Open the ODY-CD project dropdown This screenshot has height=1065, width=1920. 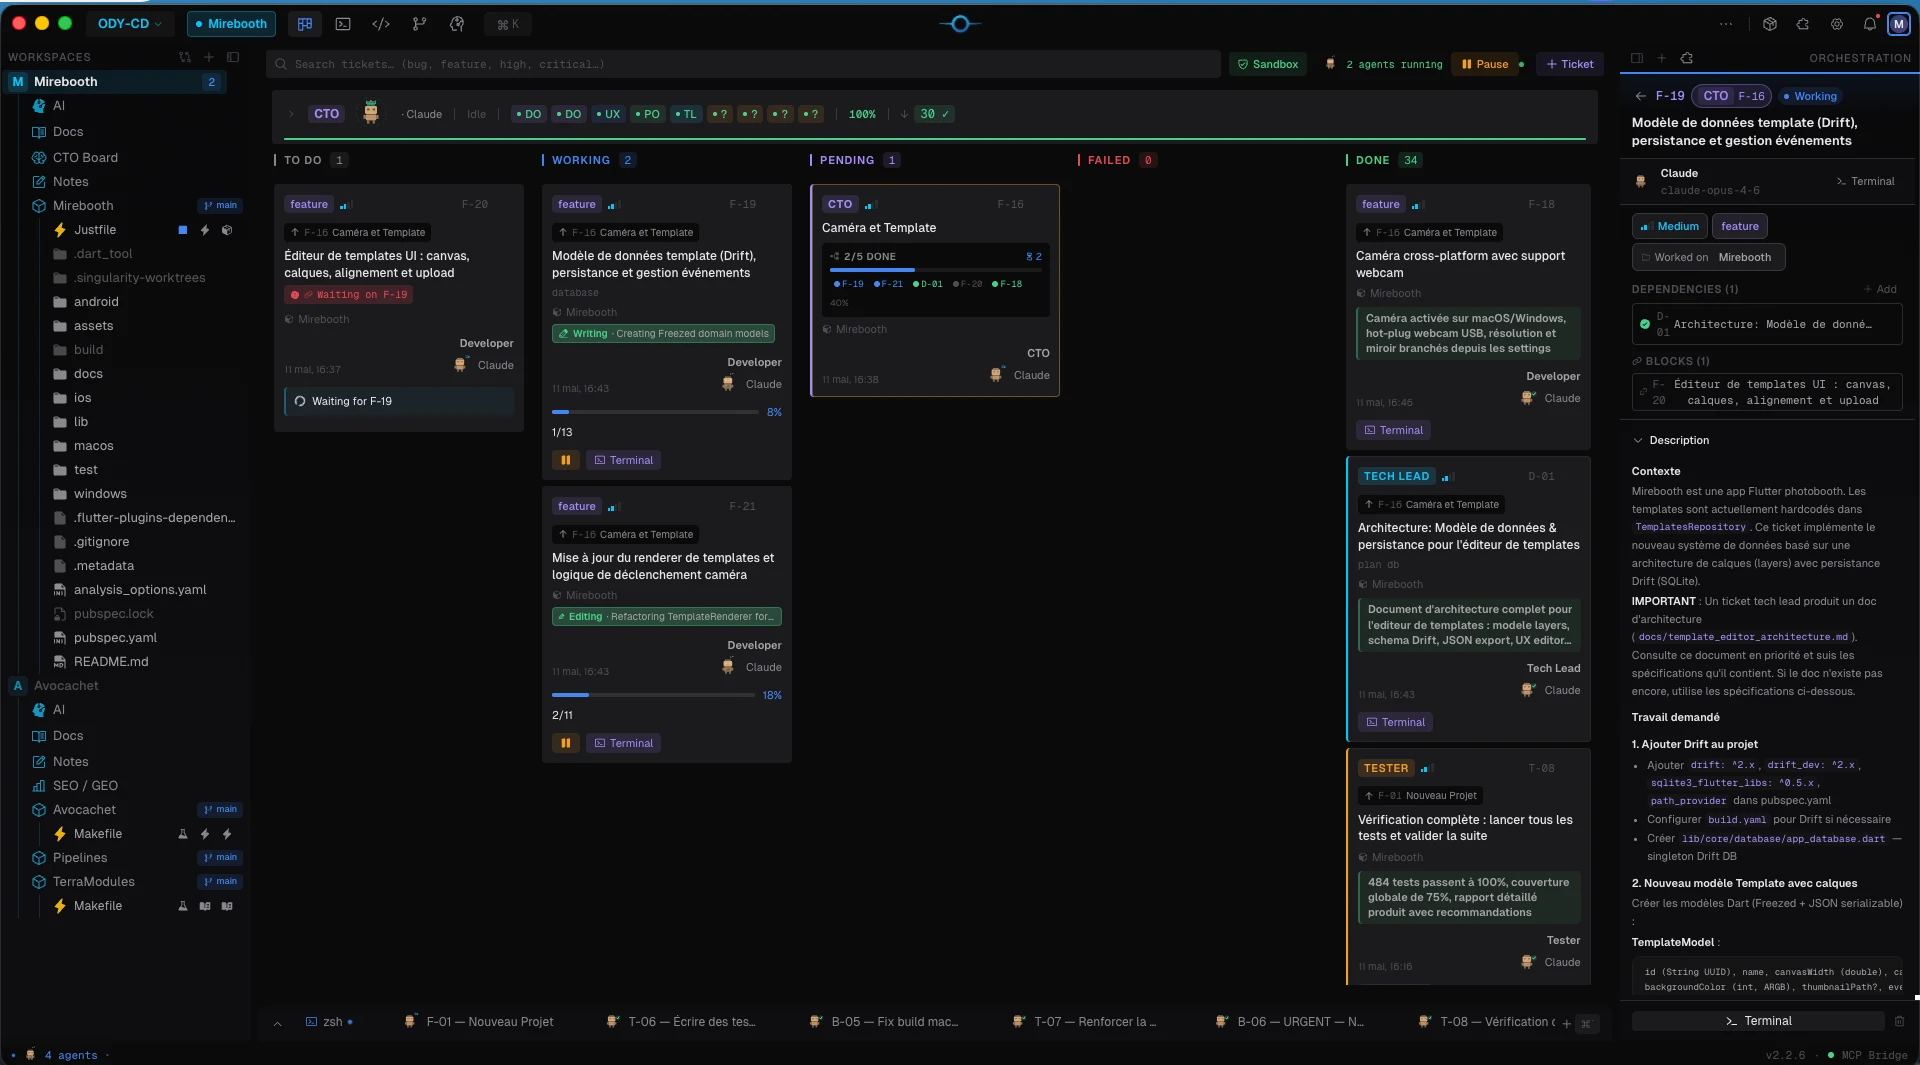tap(130, 24)
